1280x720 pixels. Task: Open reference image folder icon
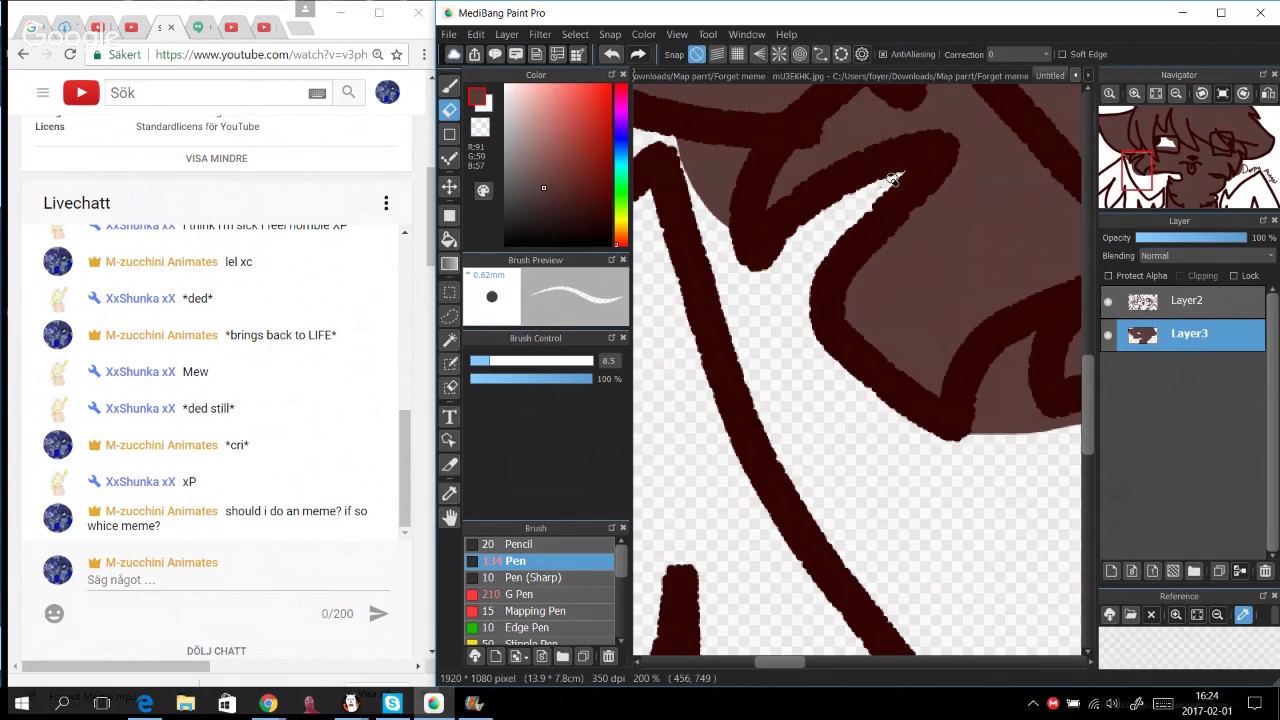pos(1130,615)
